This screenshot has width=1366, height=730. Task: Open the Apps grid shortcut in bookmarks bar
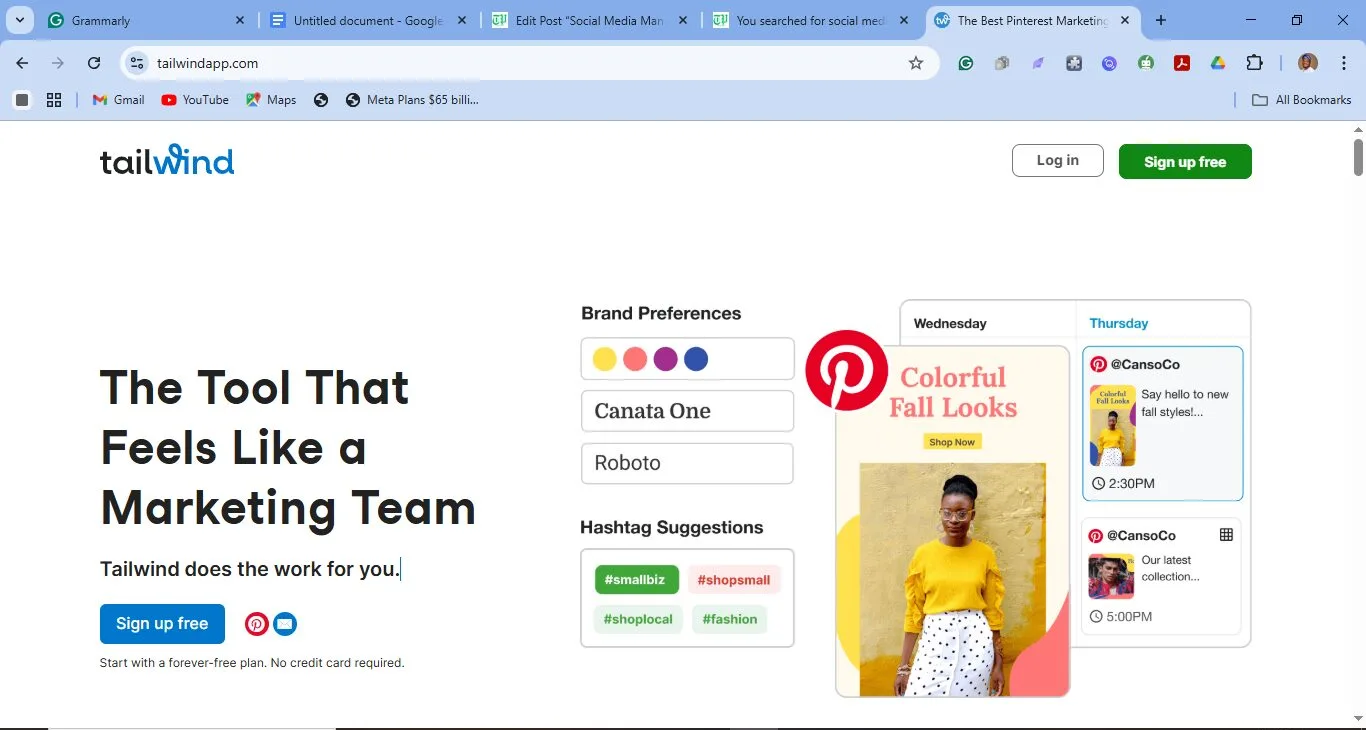click(x=54, y=100)
